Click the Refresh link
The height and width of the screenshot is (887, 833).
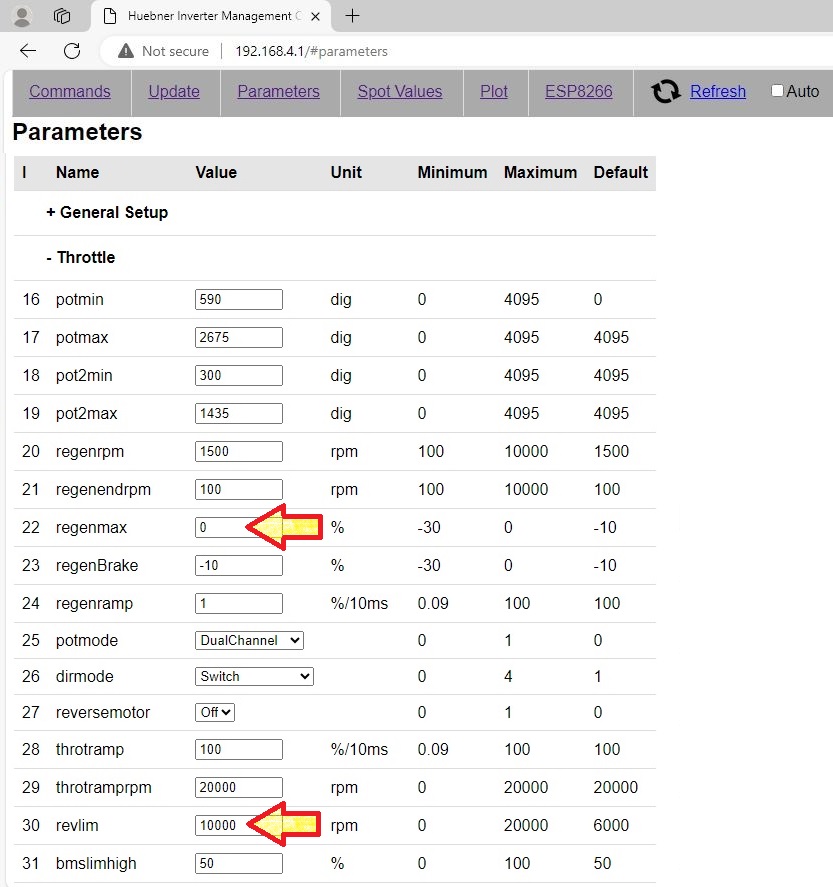[x=717, y=91]
